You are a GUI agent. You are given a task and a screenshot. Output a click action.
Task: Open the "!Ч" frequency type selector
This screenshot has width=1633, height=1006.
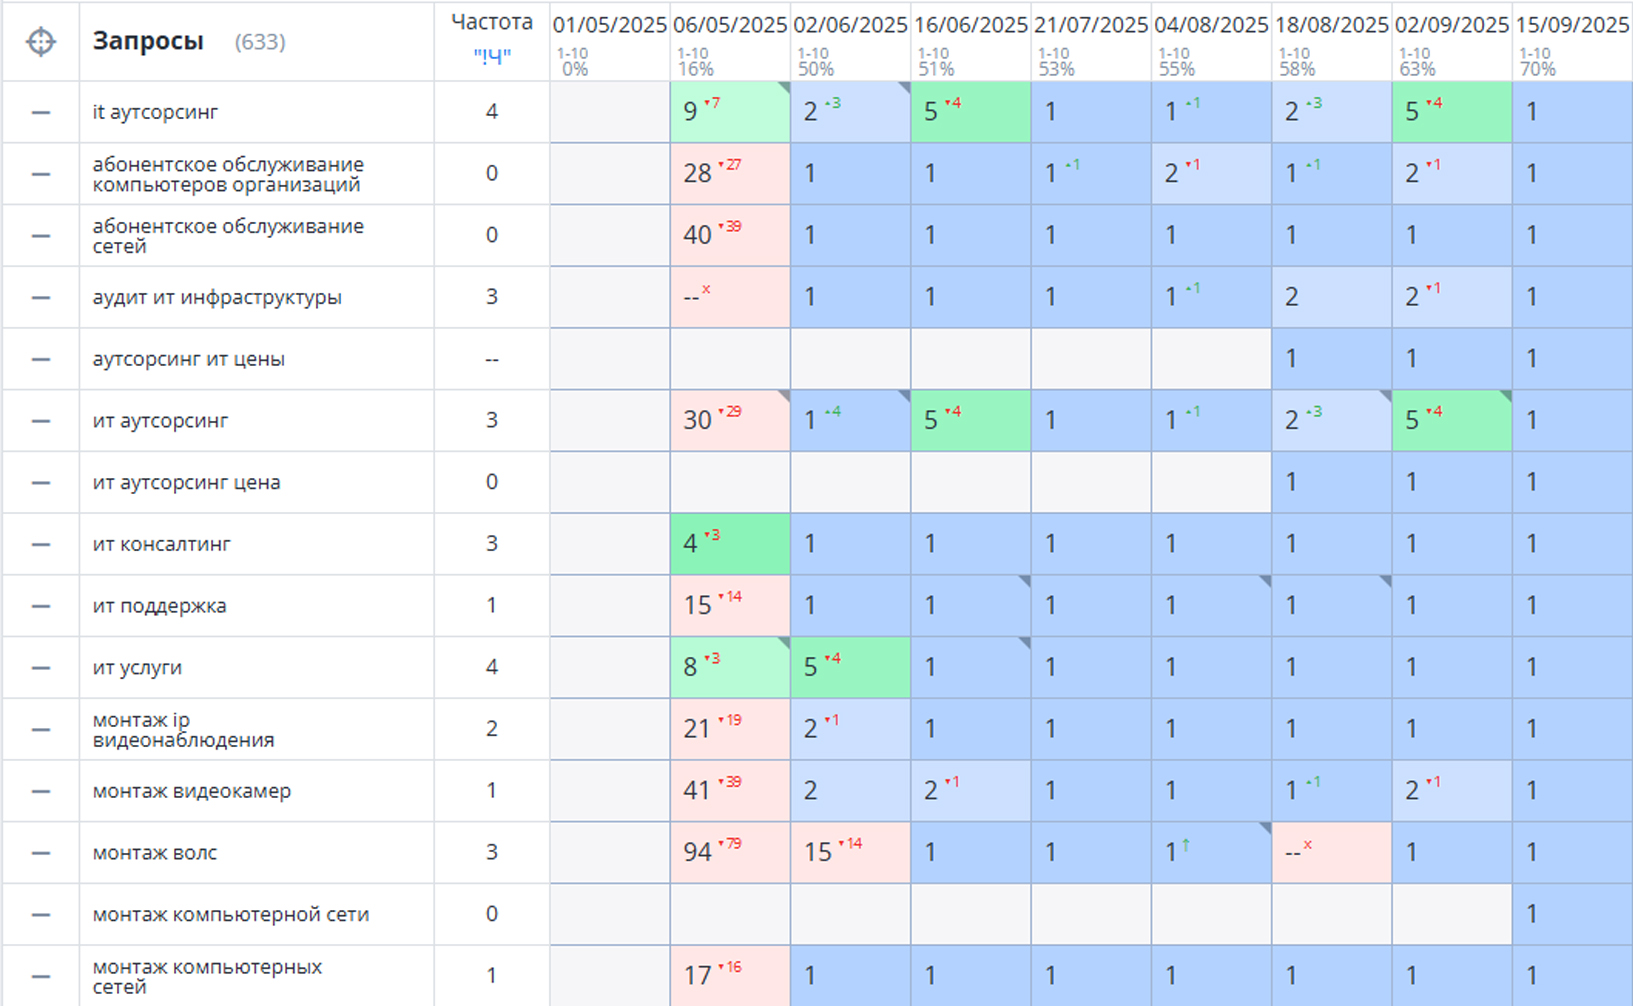pyautogui.click(x=491, y=57)
